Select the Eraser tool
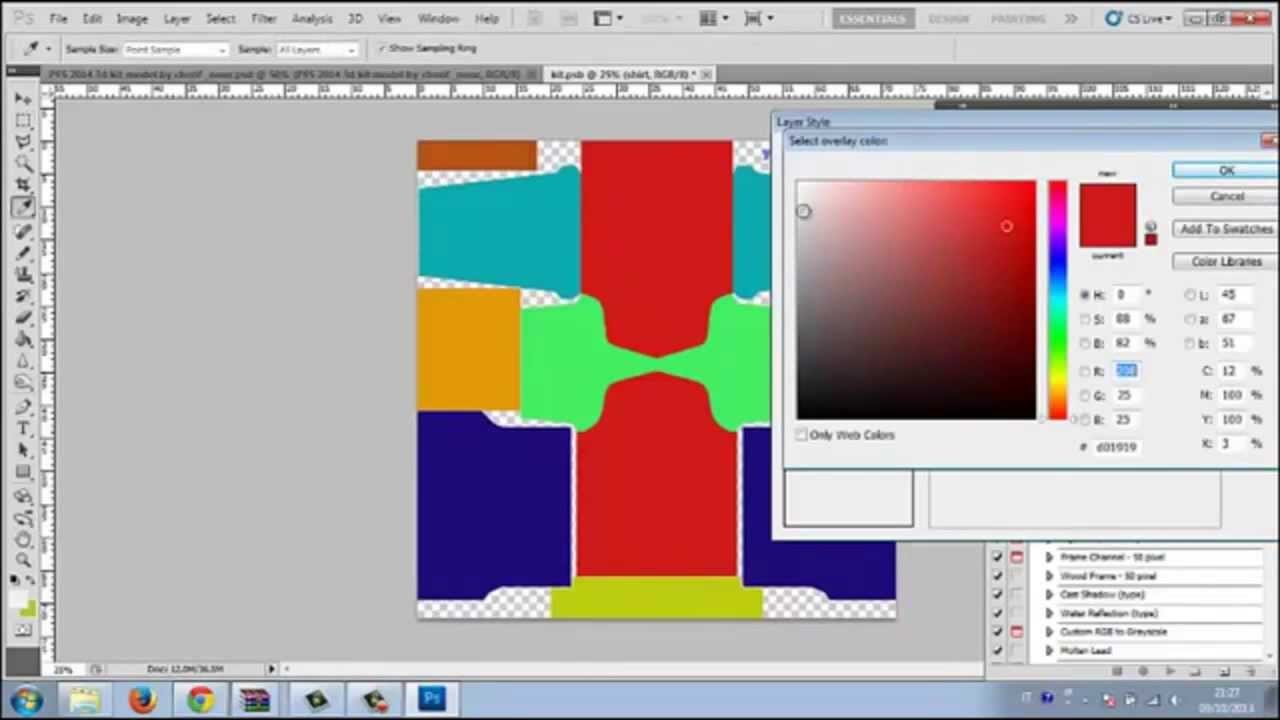This screenshot has height=720, width=1280. [x=23, y=318]
